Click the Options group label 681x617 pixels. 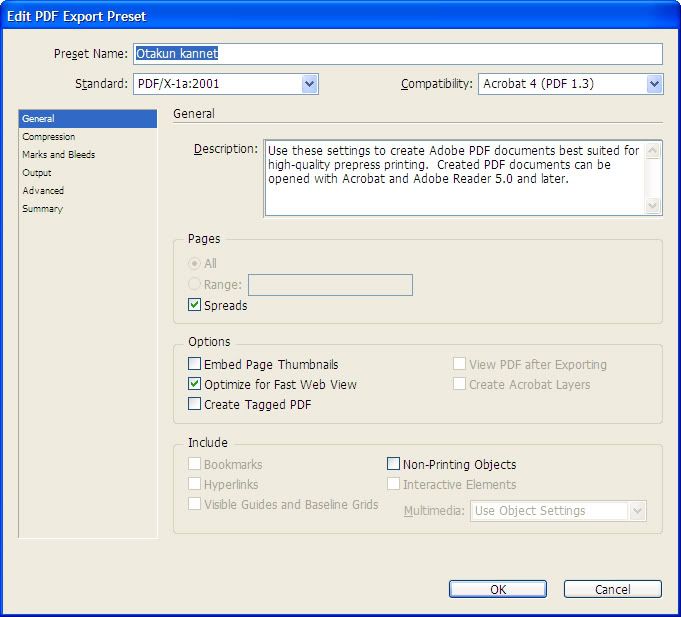pyautogui.click(x=209, y=342)
